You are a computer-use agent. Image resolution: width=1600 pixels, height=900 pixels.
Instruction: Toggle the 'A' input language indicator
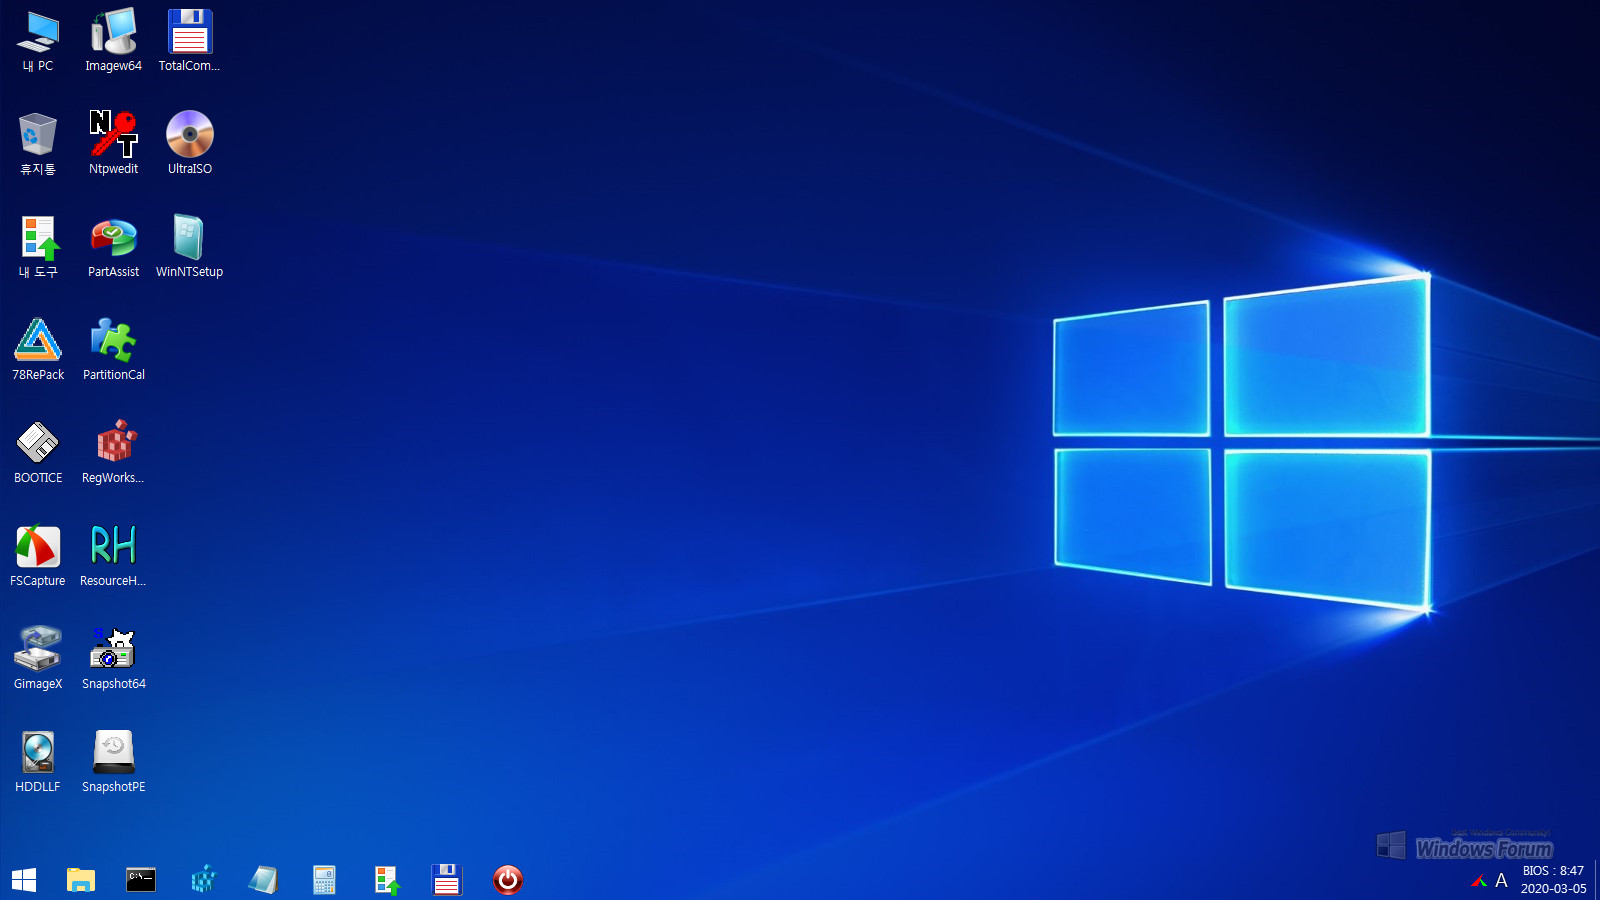point(1501,881)
